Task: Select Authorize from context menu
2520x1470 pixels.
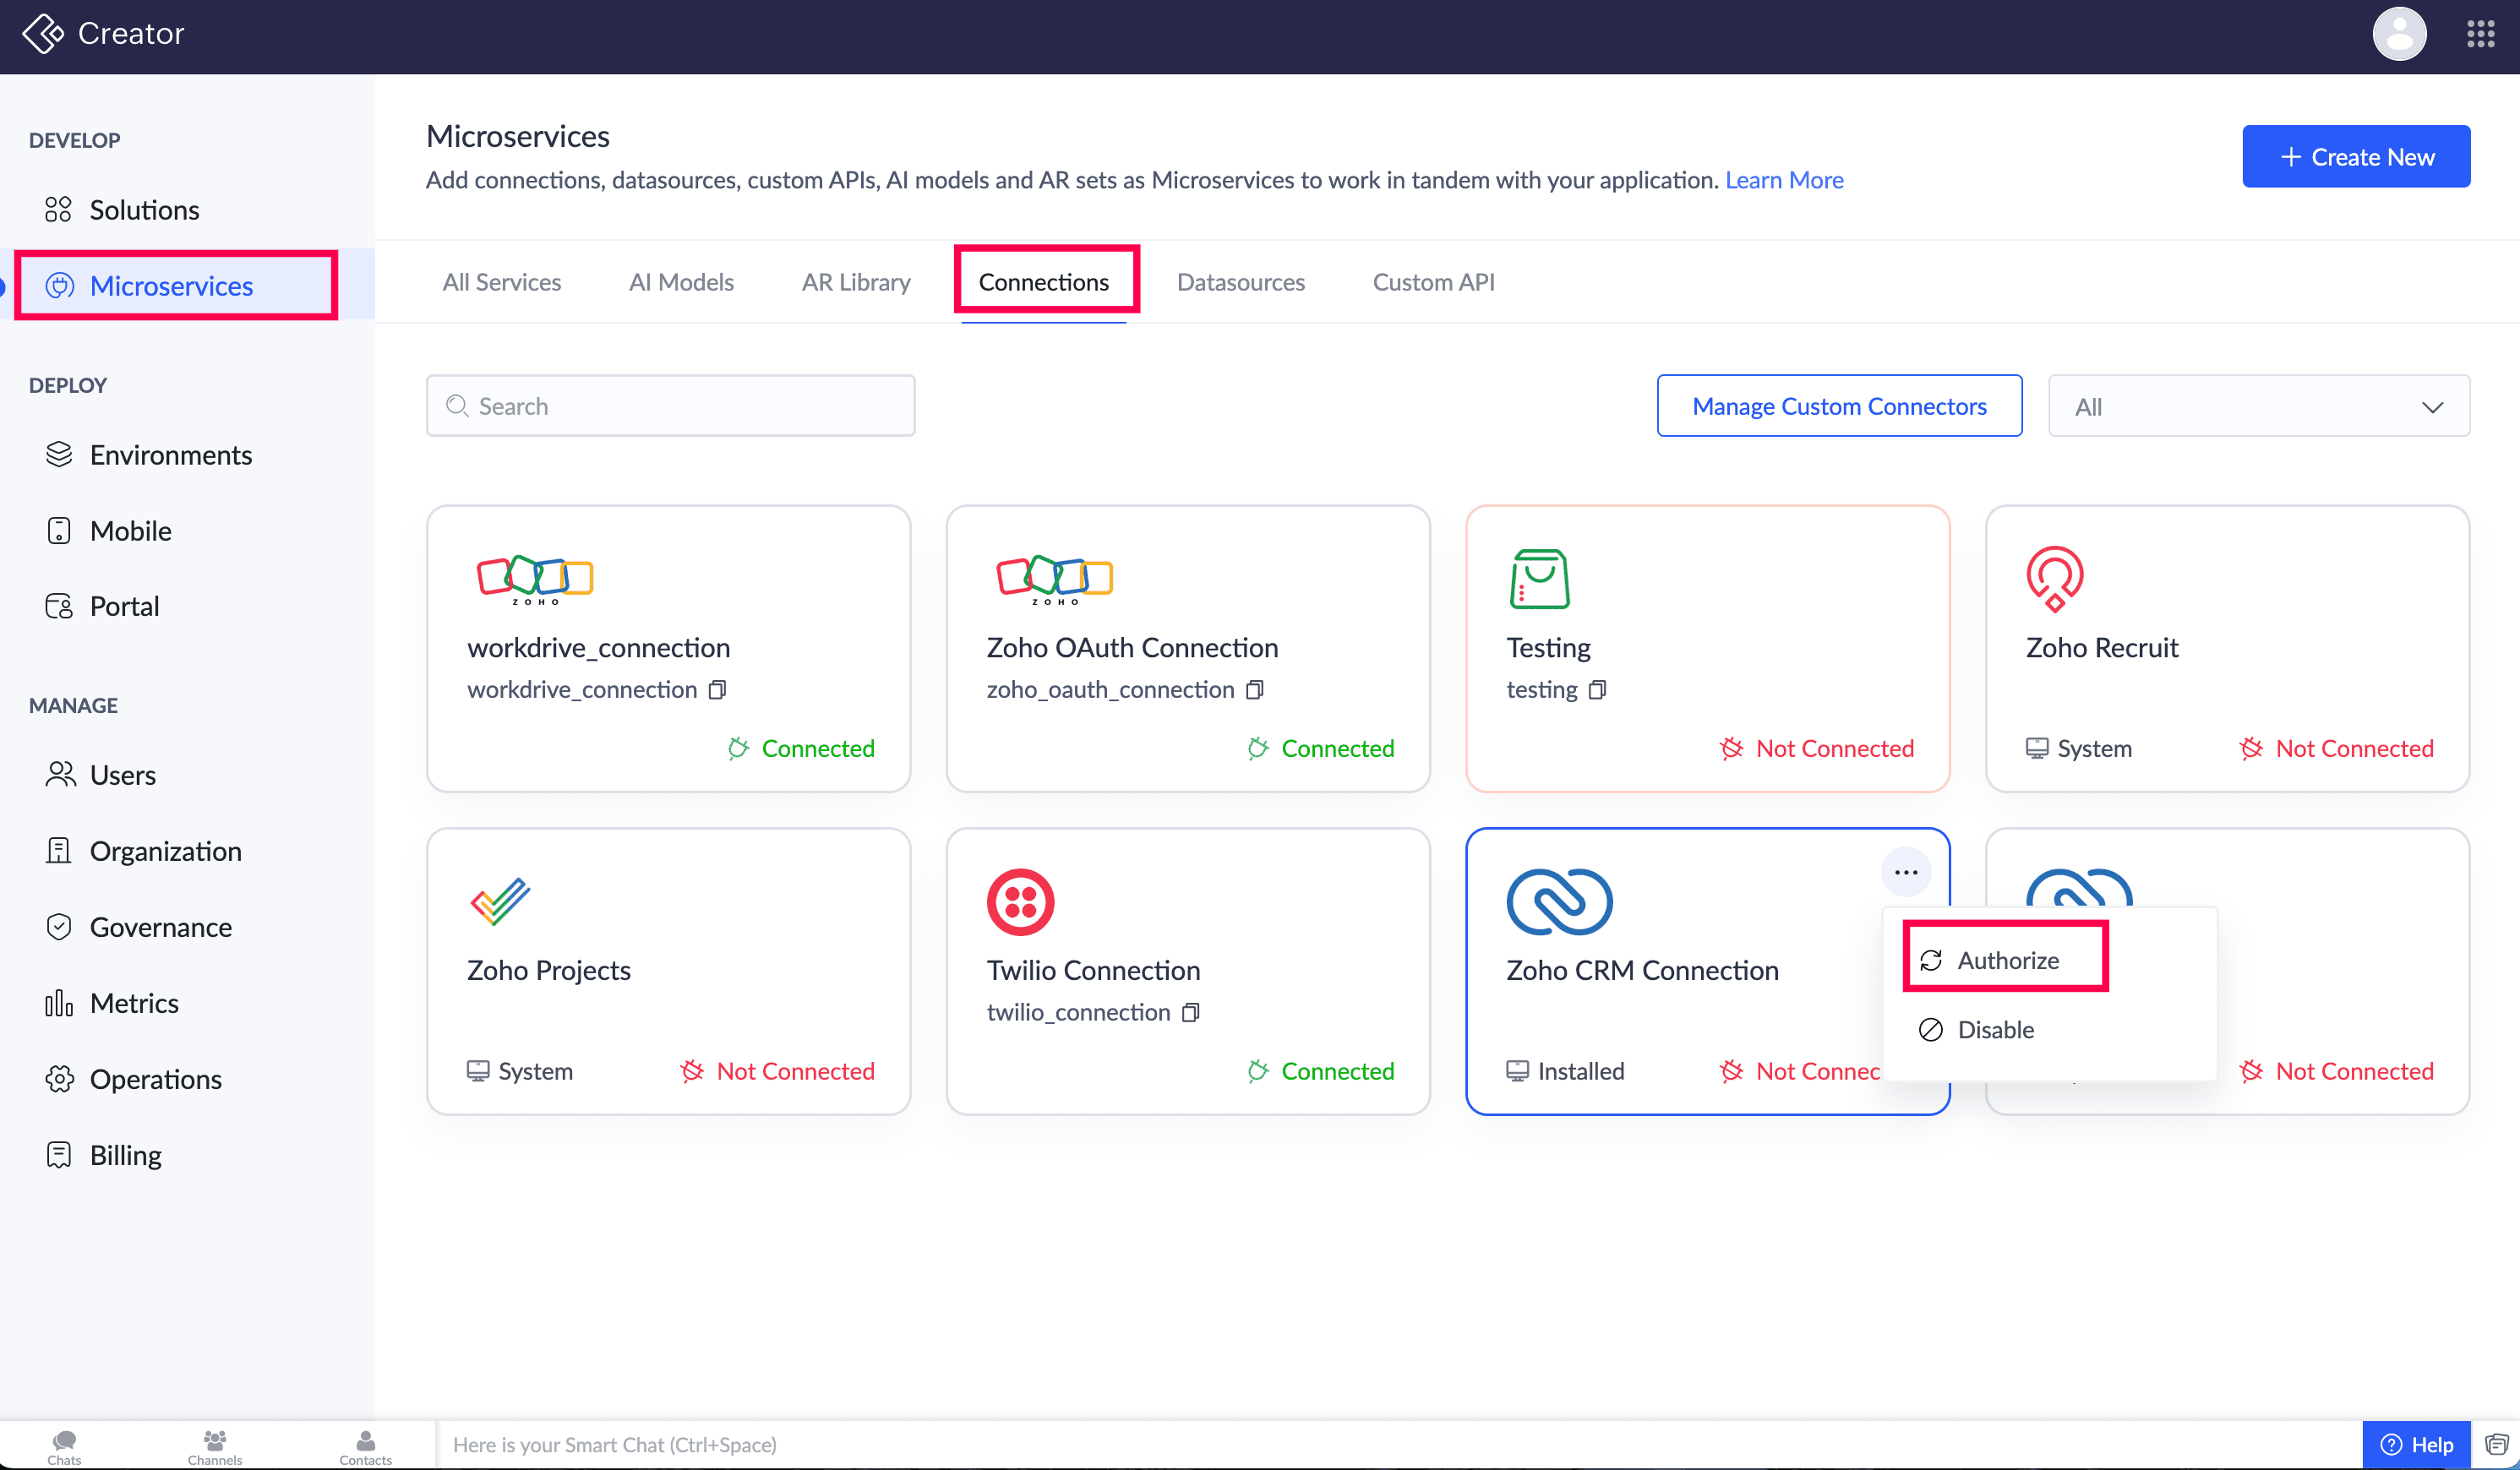Action: 2006,960
